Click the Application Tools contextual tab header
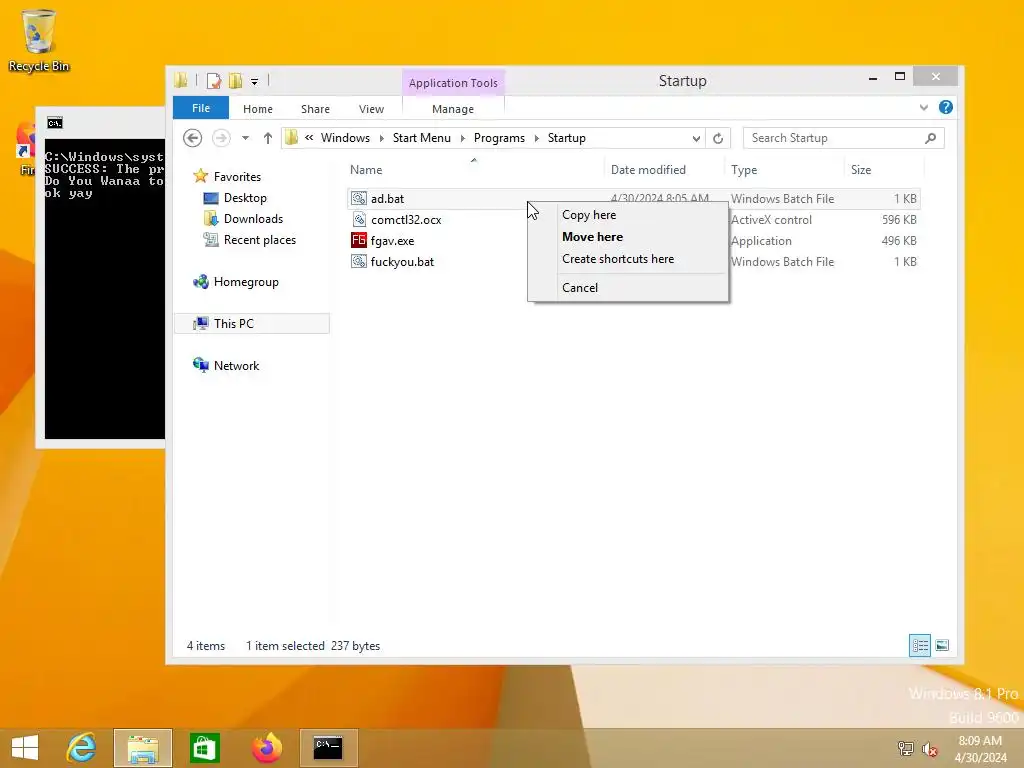This screenshot has width=1024, height=768. pos(453,83)
